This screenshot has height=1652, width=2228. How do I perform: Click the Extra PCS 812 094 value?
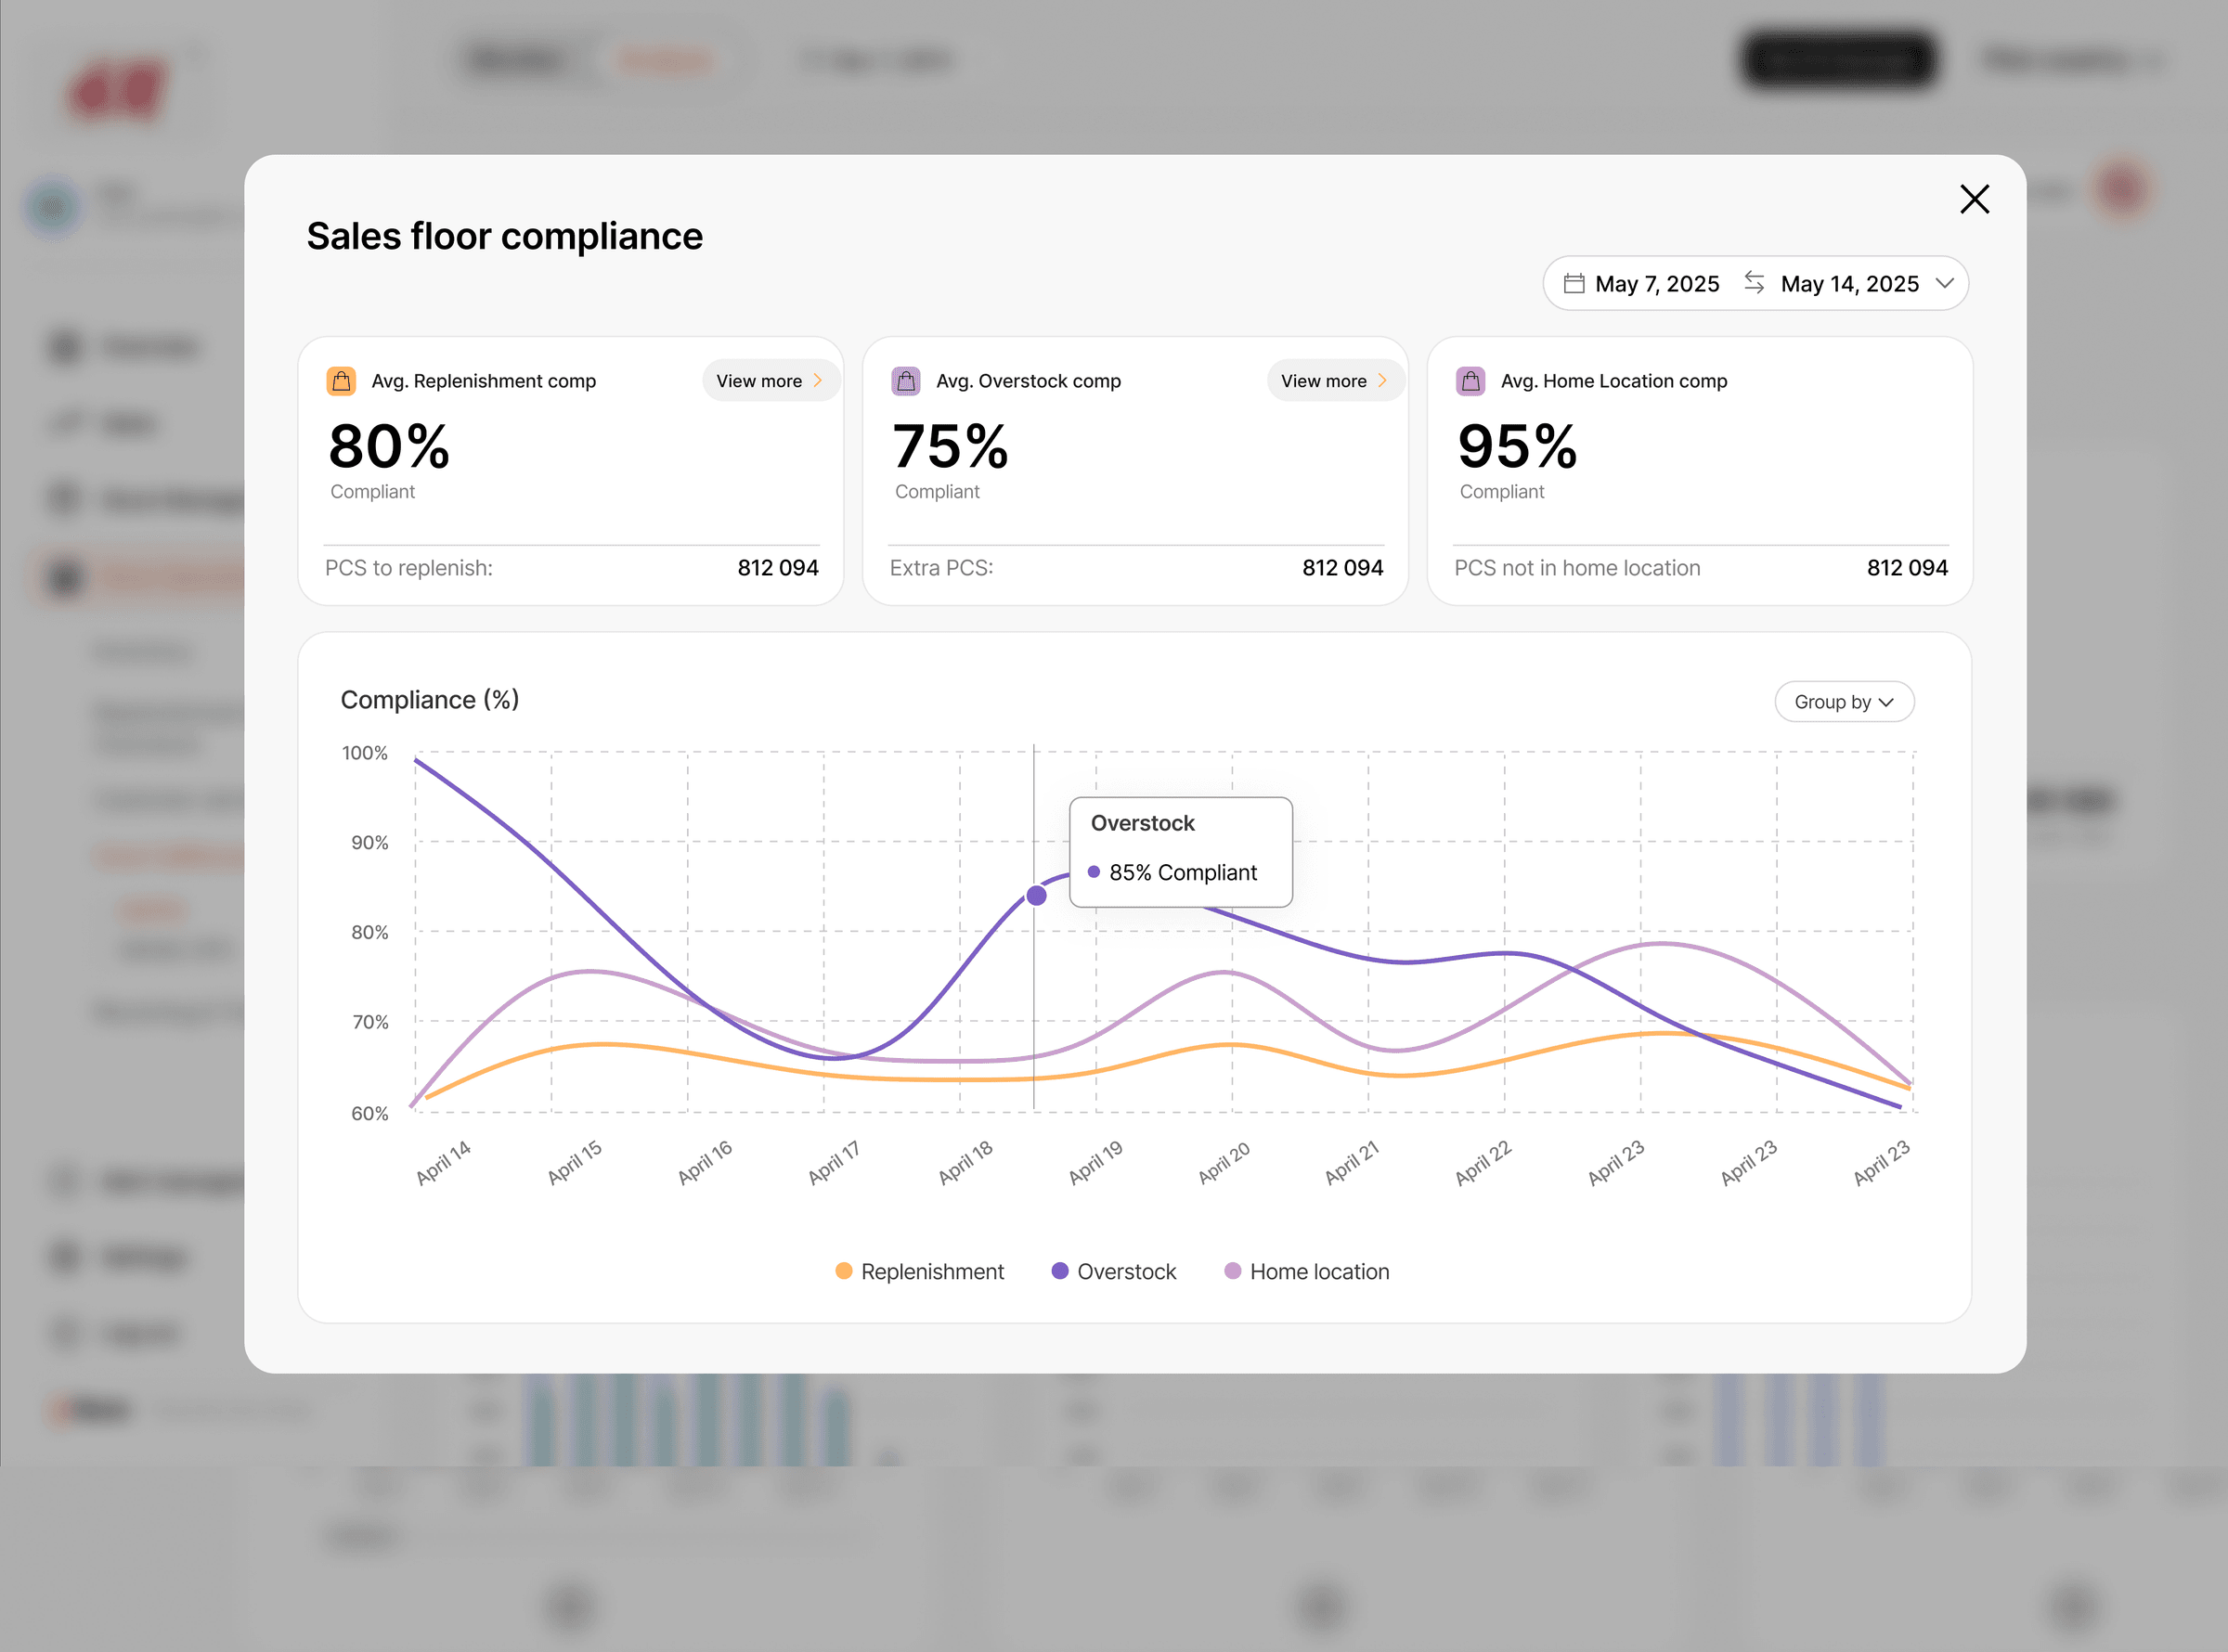click(x=1343, y=568)
